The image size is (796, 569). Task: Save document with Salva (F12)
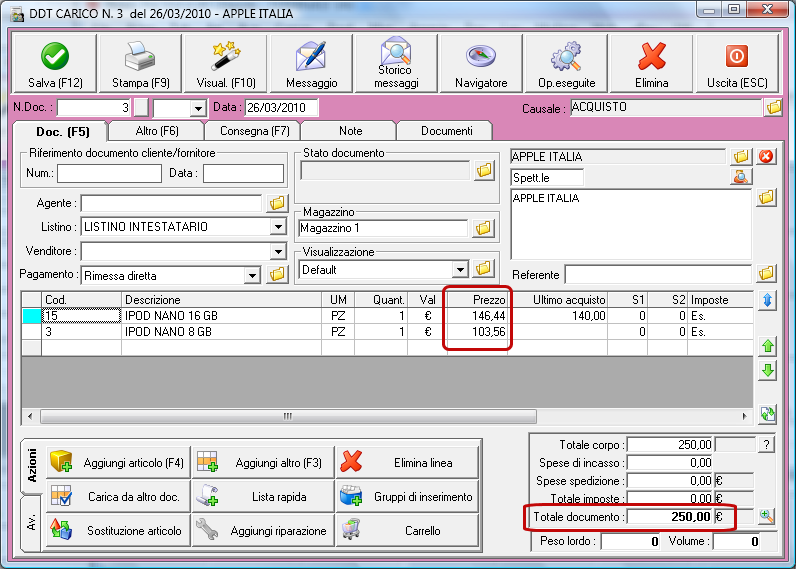54,63
